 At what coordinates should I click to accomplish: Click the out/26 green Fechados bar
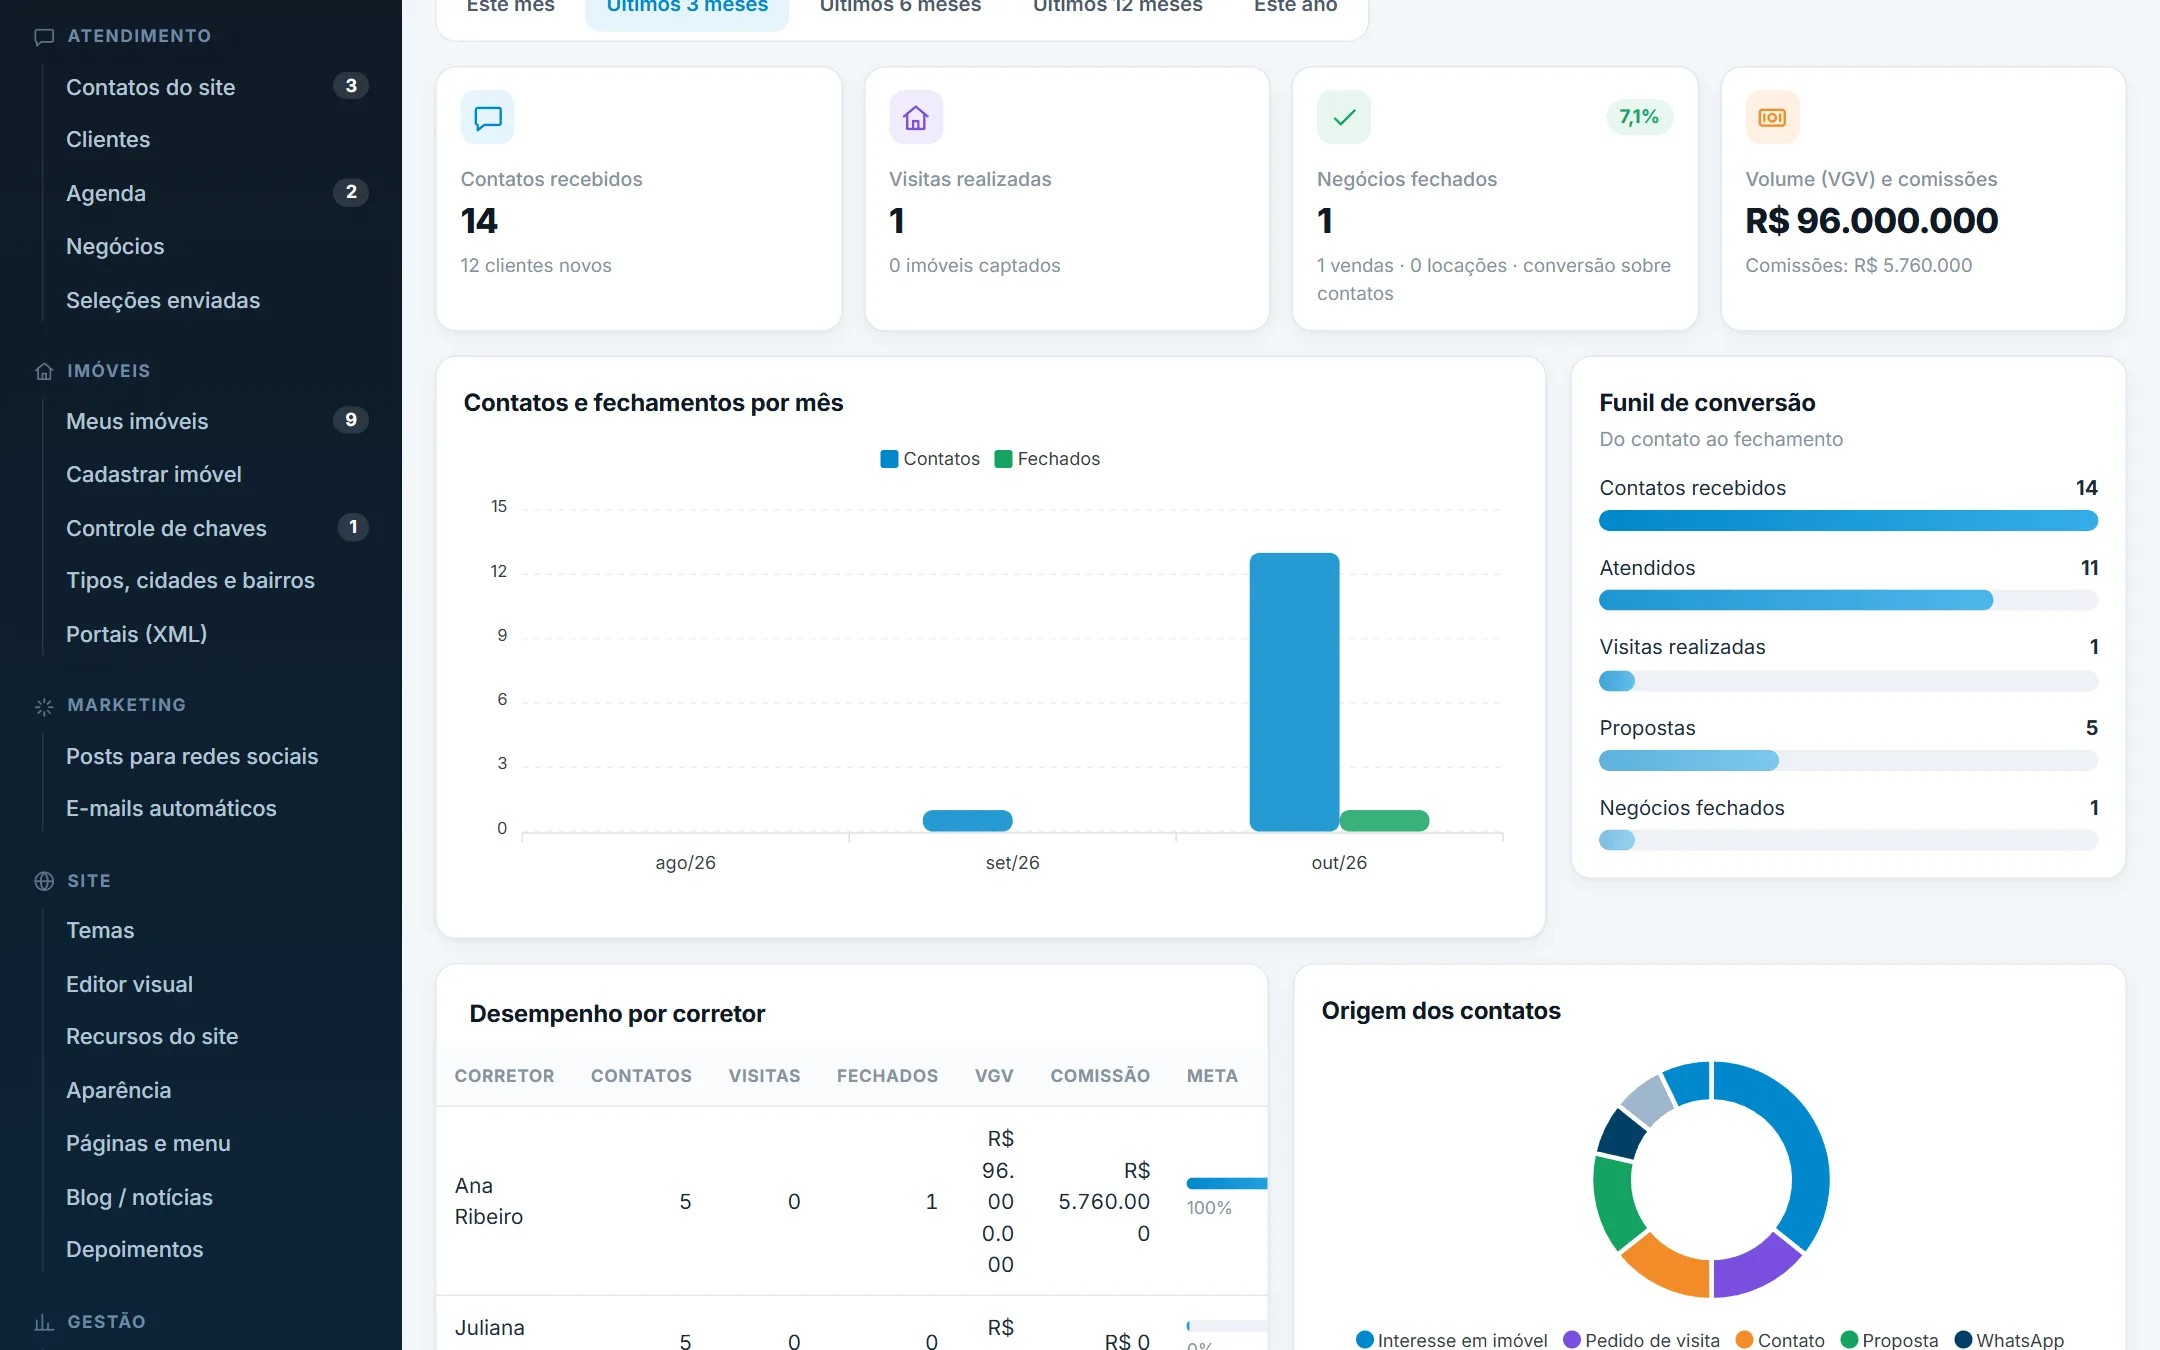point(1384,821)
